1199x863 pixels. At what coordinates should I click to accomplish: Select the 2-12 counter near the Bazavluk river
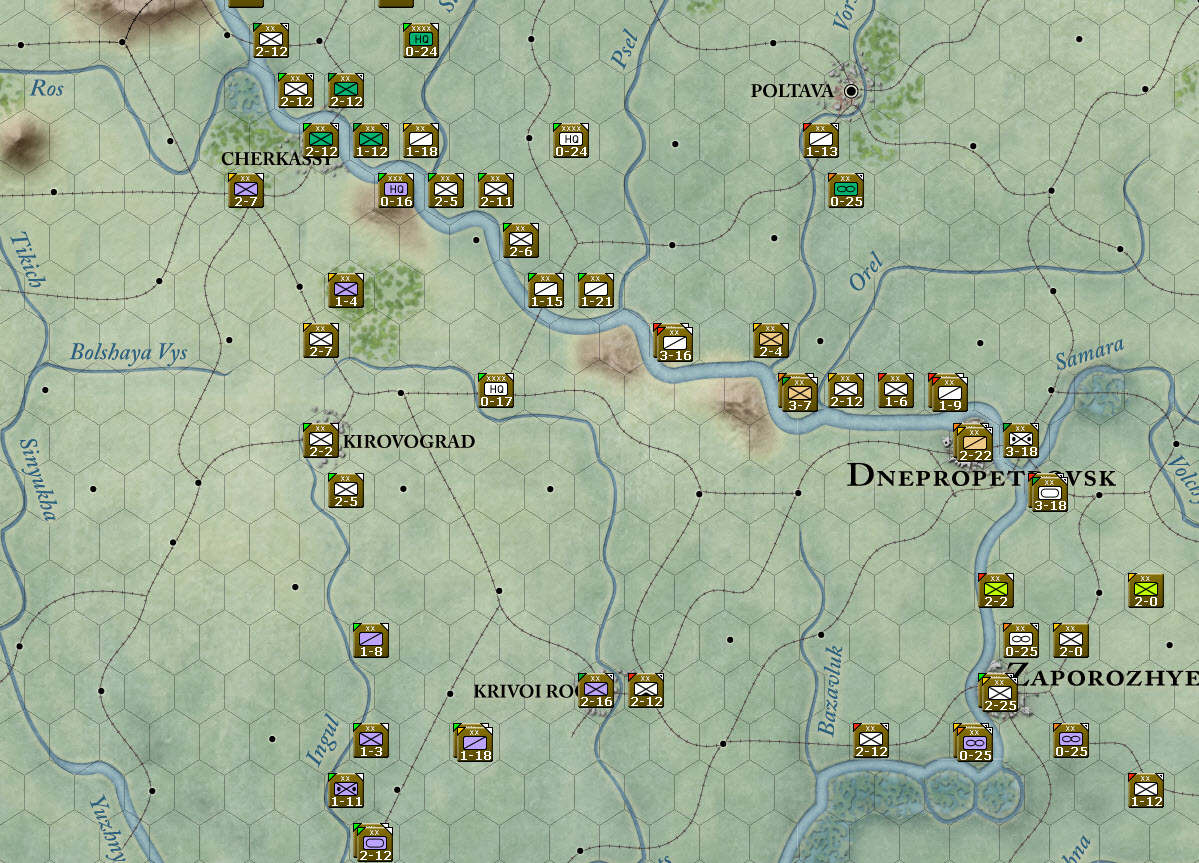pos(872,741)
